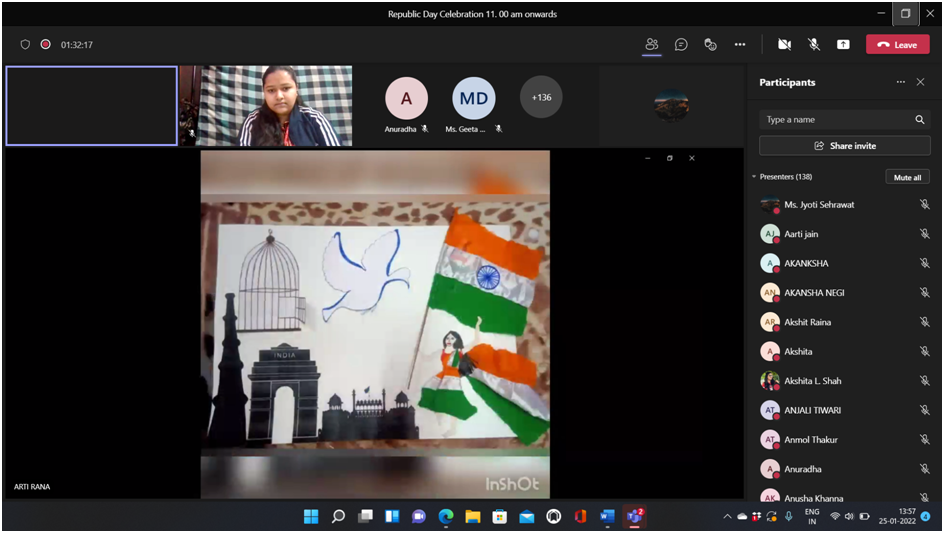The height and width of the screenshot is (533, 944).
Task: Open Microsoft Edge from the taskbar
Action: tap(446, 516)
